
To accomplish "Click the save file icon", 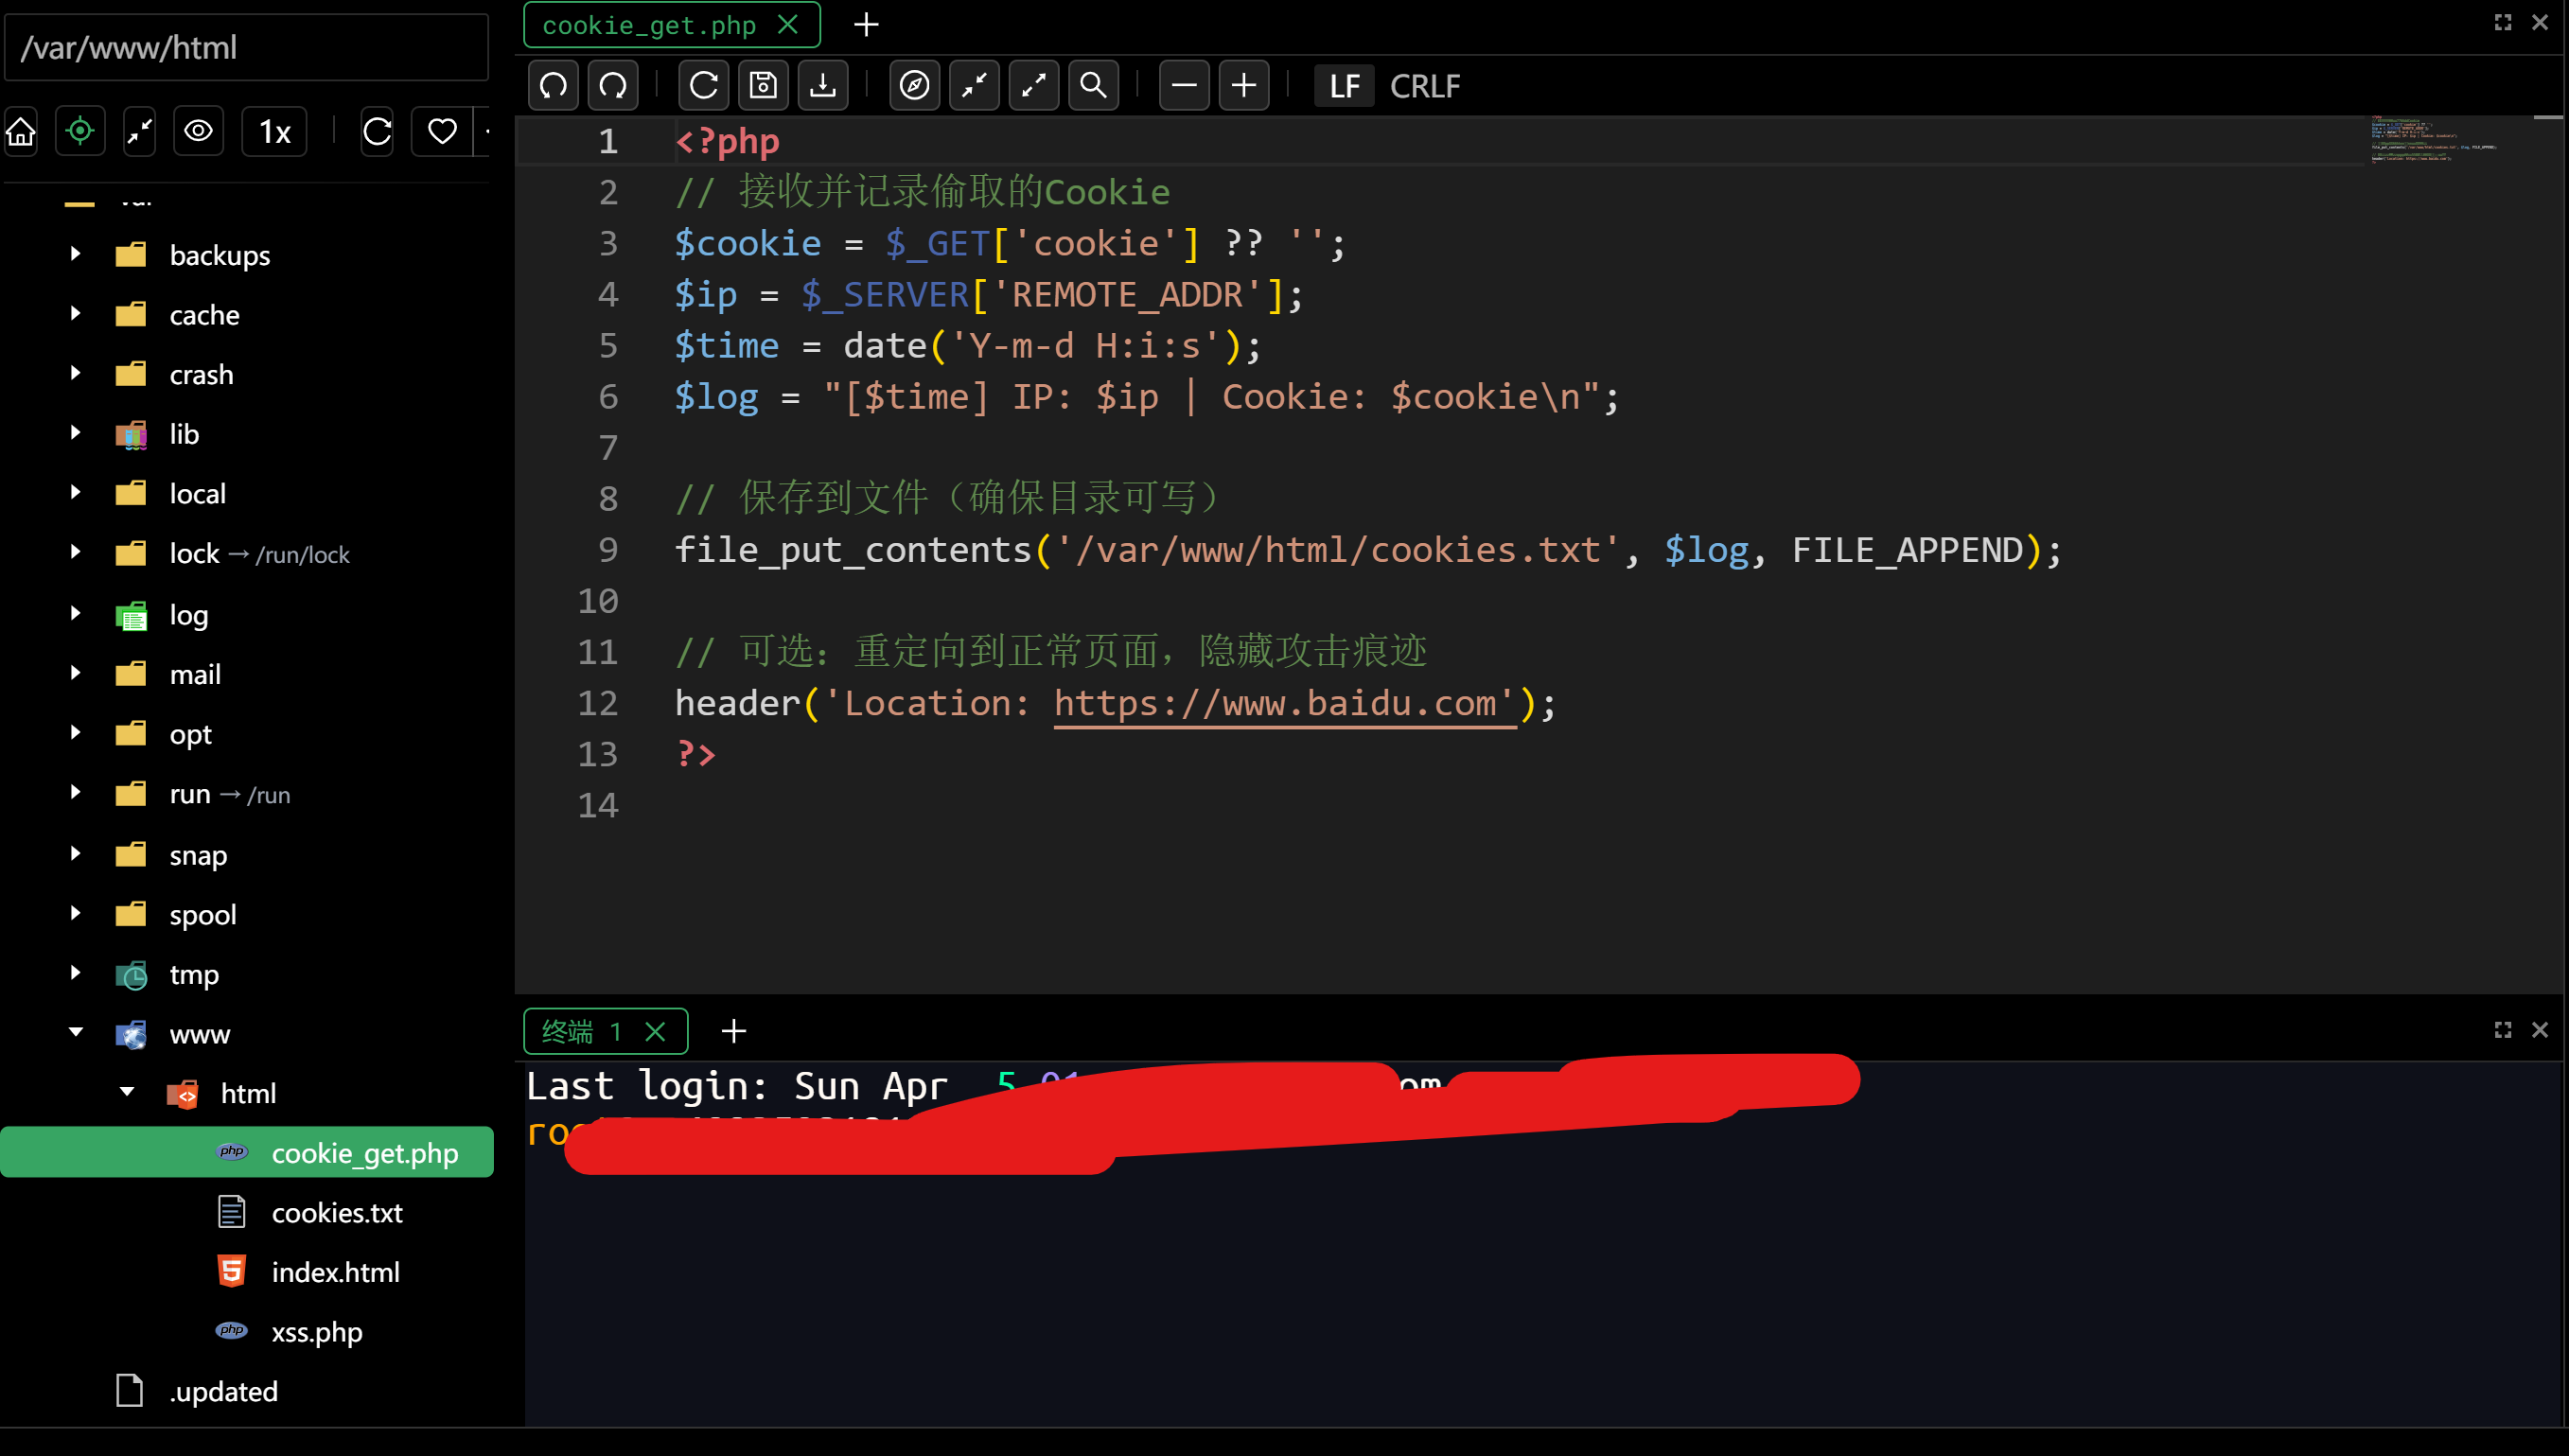I will click(x=763, y=86).
